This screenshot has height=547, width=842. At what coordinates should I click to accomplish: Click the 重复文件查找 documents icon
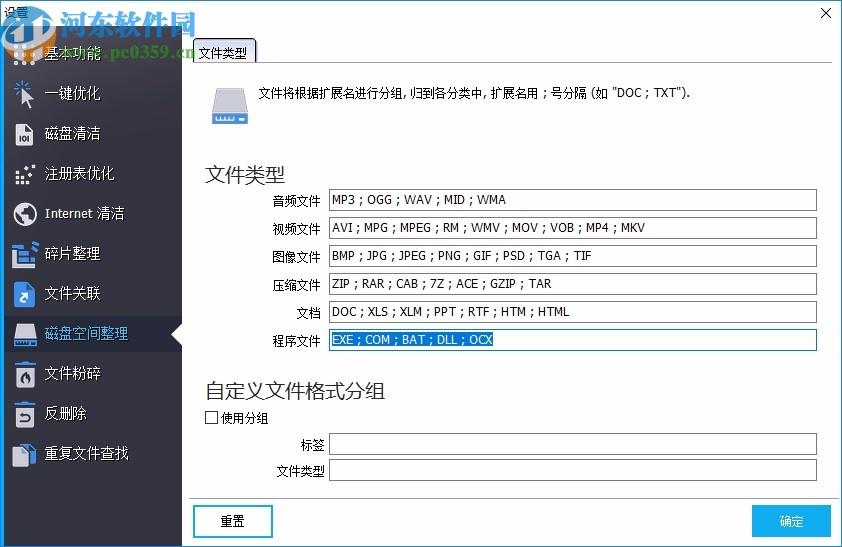[x=24, y=455]
